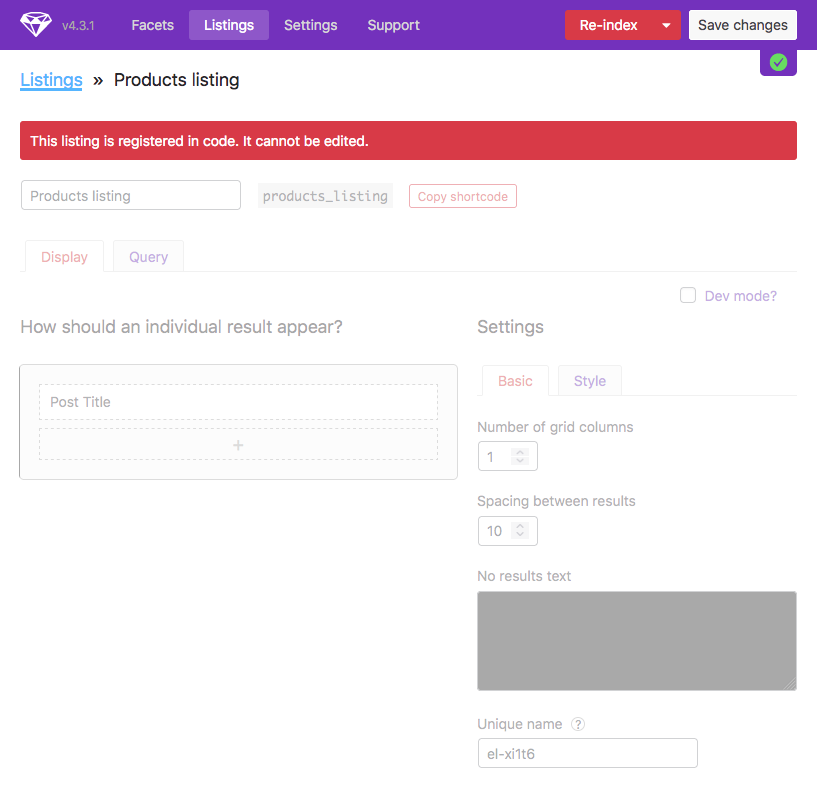
Task: Click the registered in code warning banner
Action: point(408,141)
